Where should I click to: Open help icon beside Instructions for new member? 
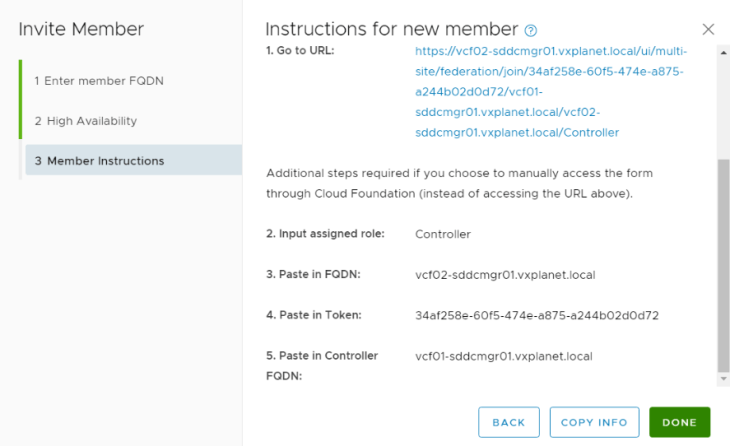(x=530, y=31)
